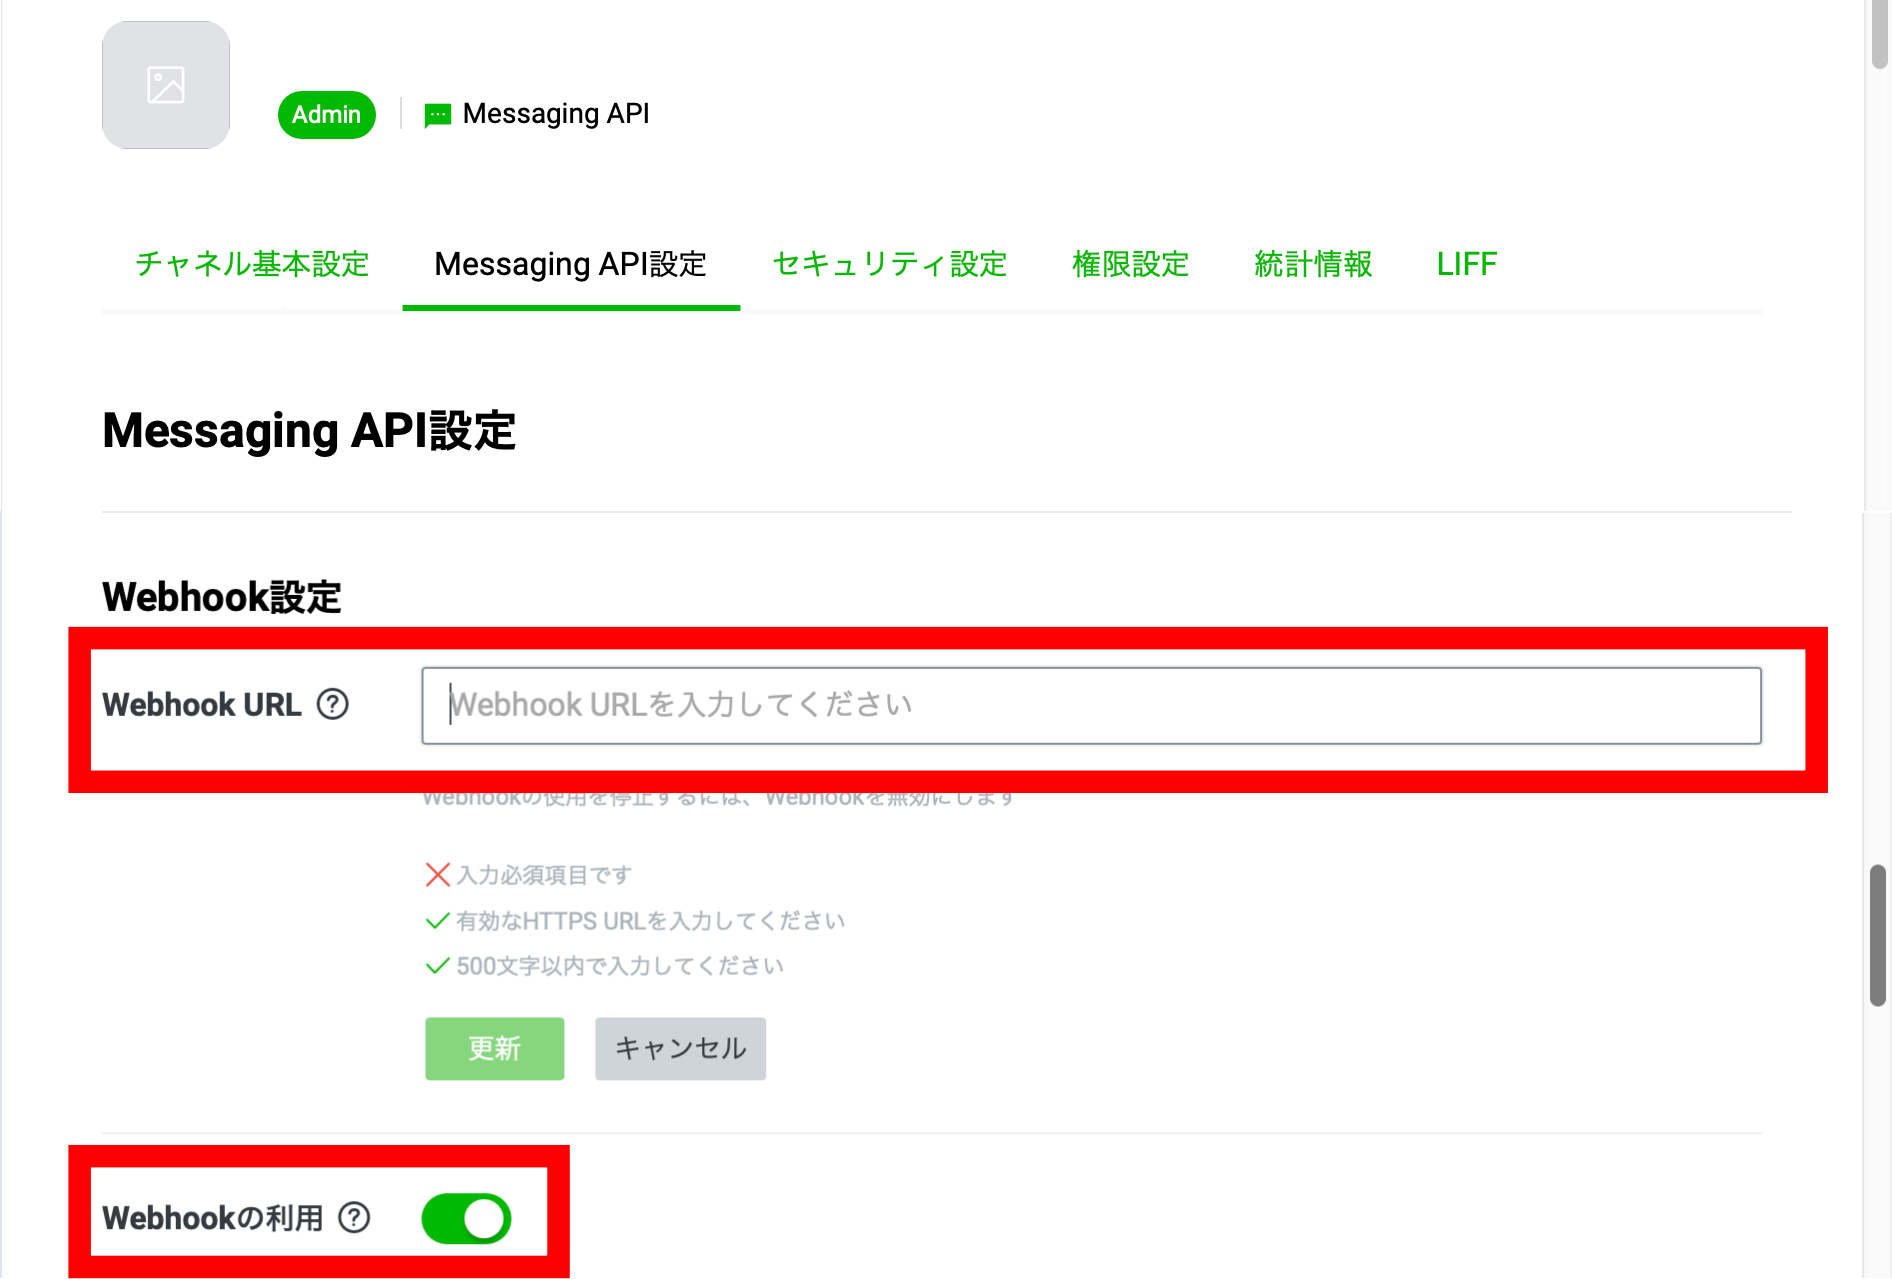This screenshot has height=1279, width=1892.
Task: Click the Messaging API channel type label
Action: [x=556, y=114]
